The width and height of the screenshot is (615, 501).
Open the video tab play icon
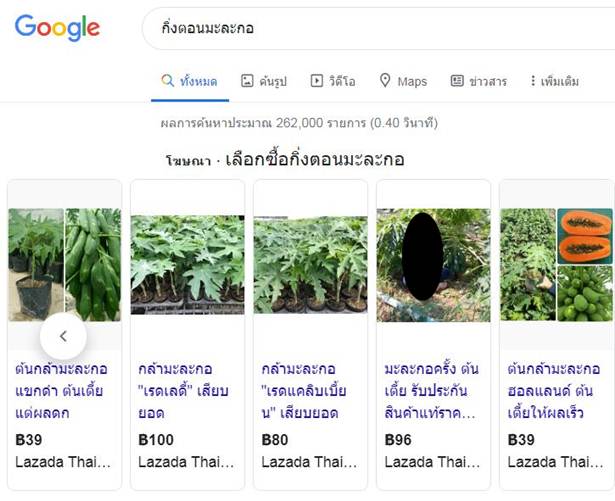point(317,81)
